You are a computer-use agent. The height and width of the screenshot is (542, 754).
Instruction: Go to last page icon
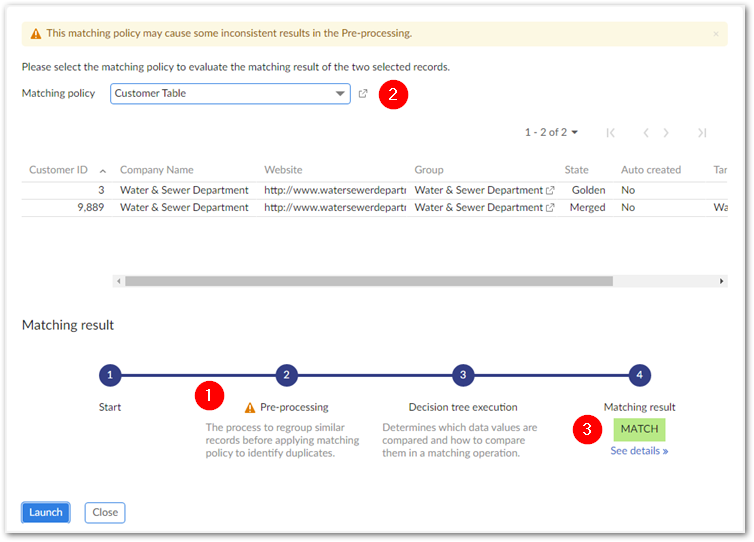702,132
